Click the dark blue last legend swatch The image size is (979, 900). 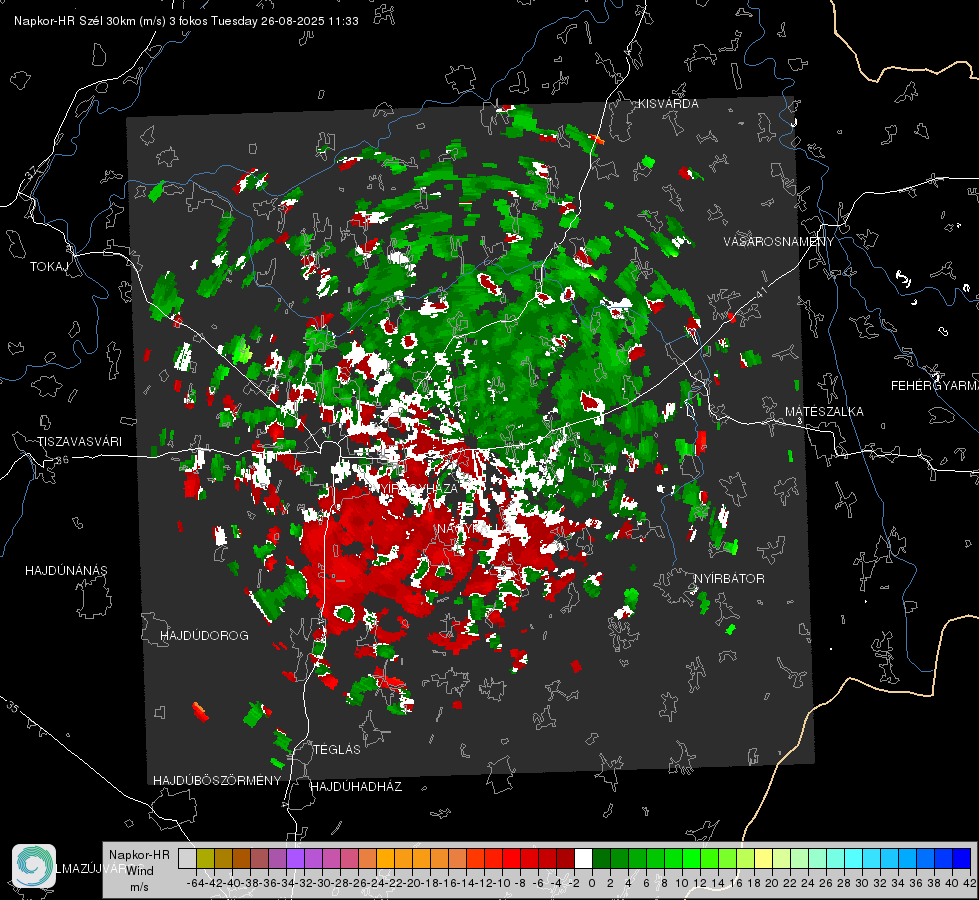pos(962,858)
